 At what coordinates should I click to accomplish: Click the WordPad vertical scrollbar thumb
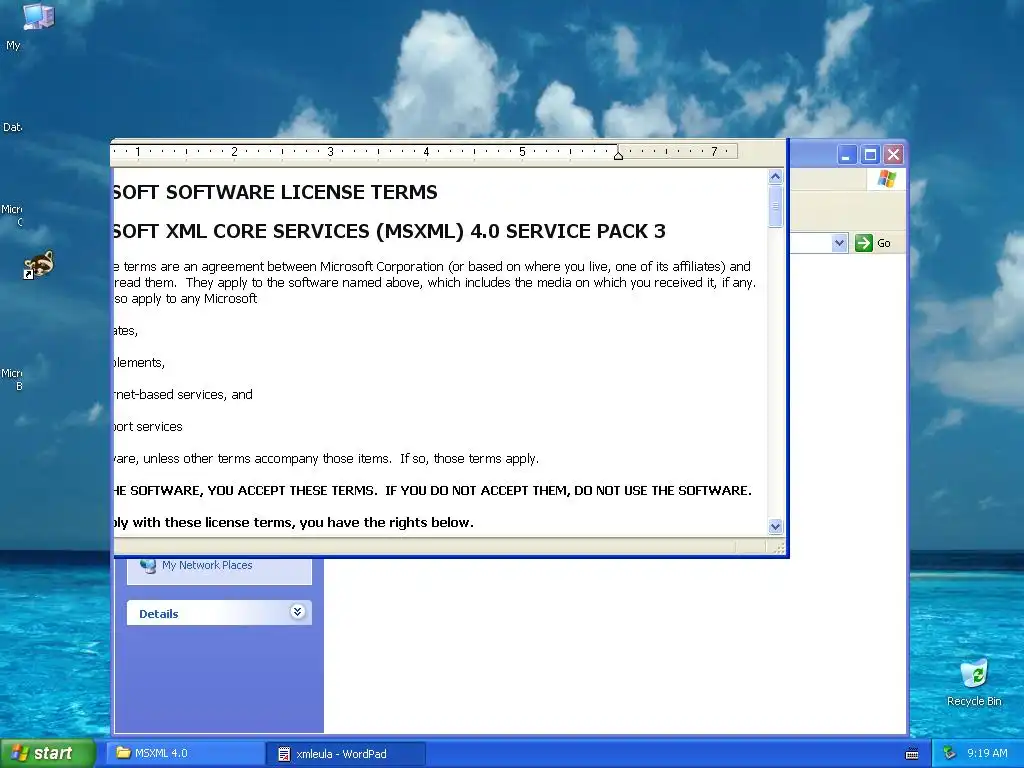775,206
